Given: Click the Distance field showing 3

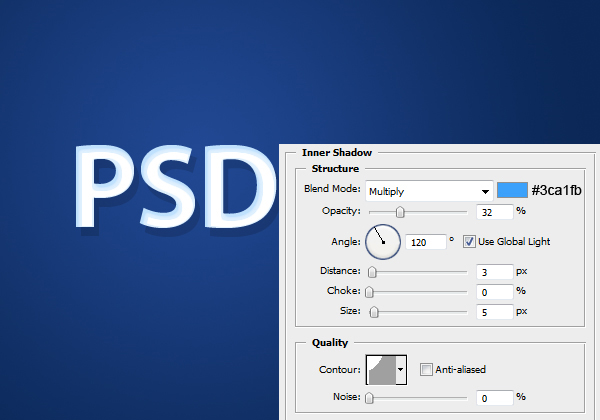Looking at the screenshot, I should [494, 272].
